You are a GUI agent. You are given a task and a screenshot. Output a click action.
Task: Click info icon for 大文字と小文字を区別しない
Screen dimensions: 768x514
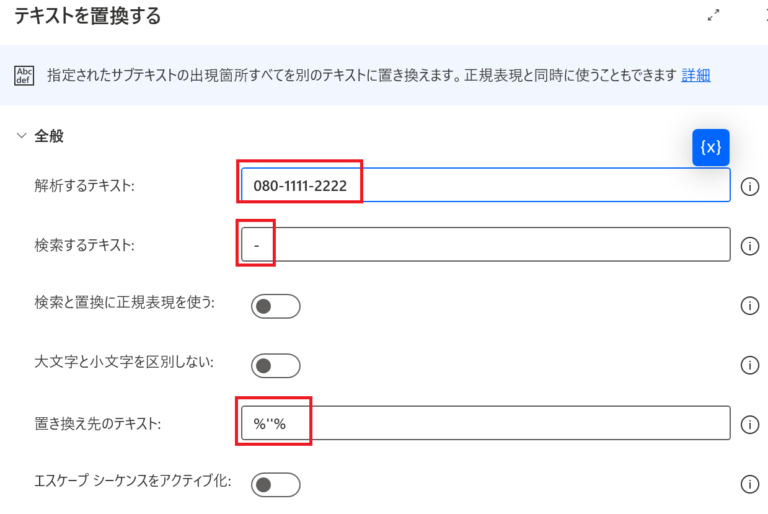pos(748,365)
